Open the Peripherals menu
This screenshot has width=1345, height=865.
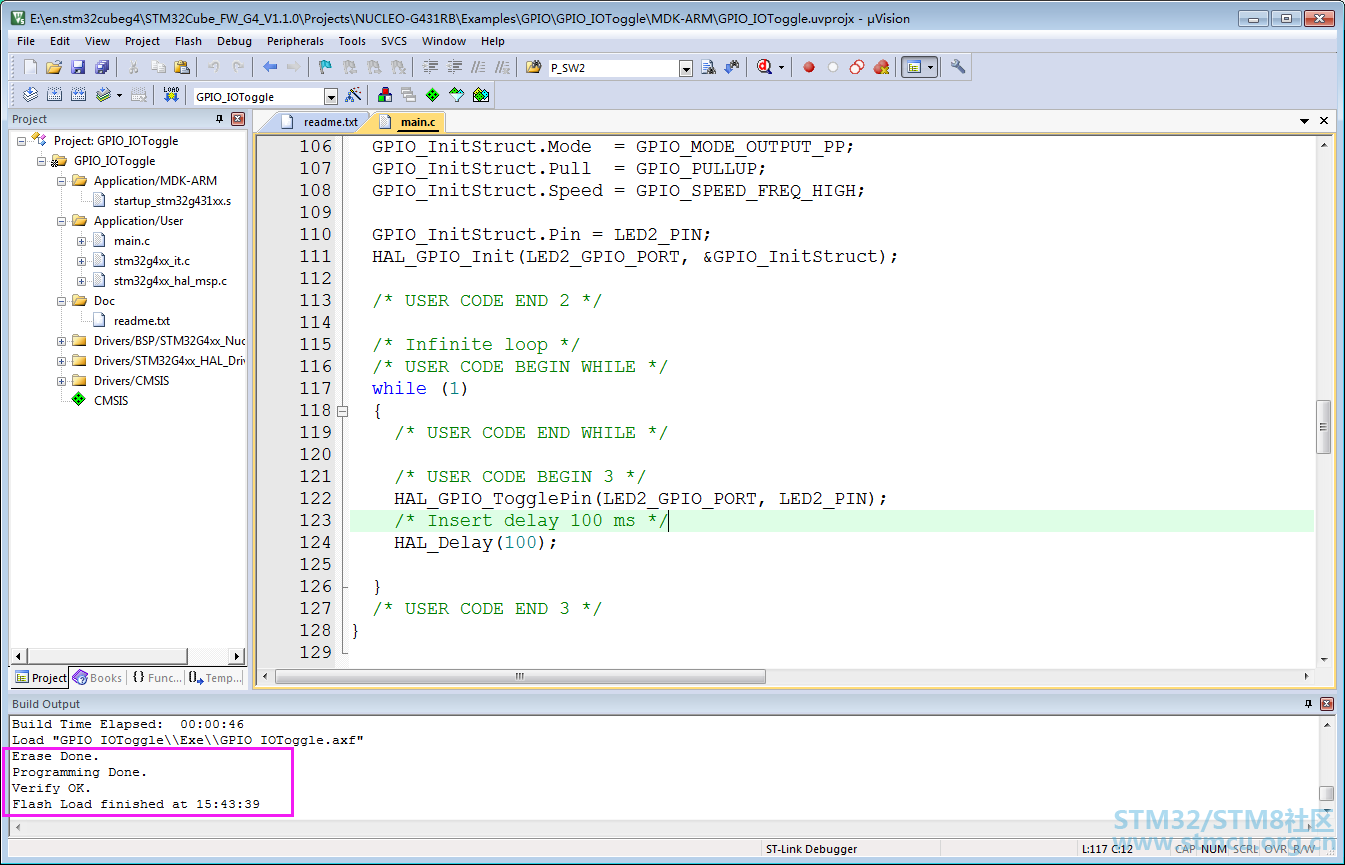(295, 41)
